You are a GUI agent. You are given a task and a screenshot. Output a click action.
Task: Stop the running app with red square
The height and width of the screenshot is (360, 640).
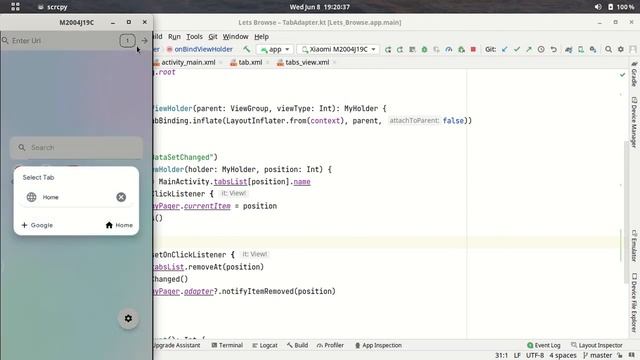pos(473,49)
